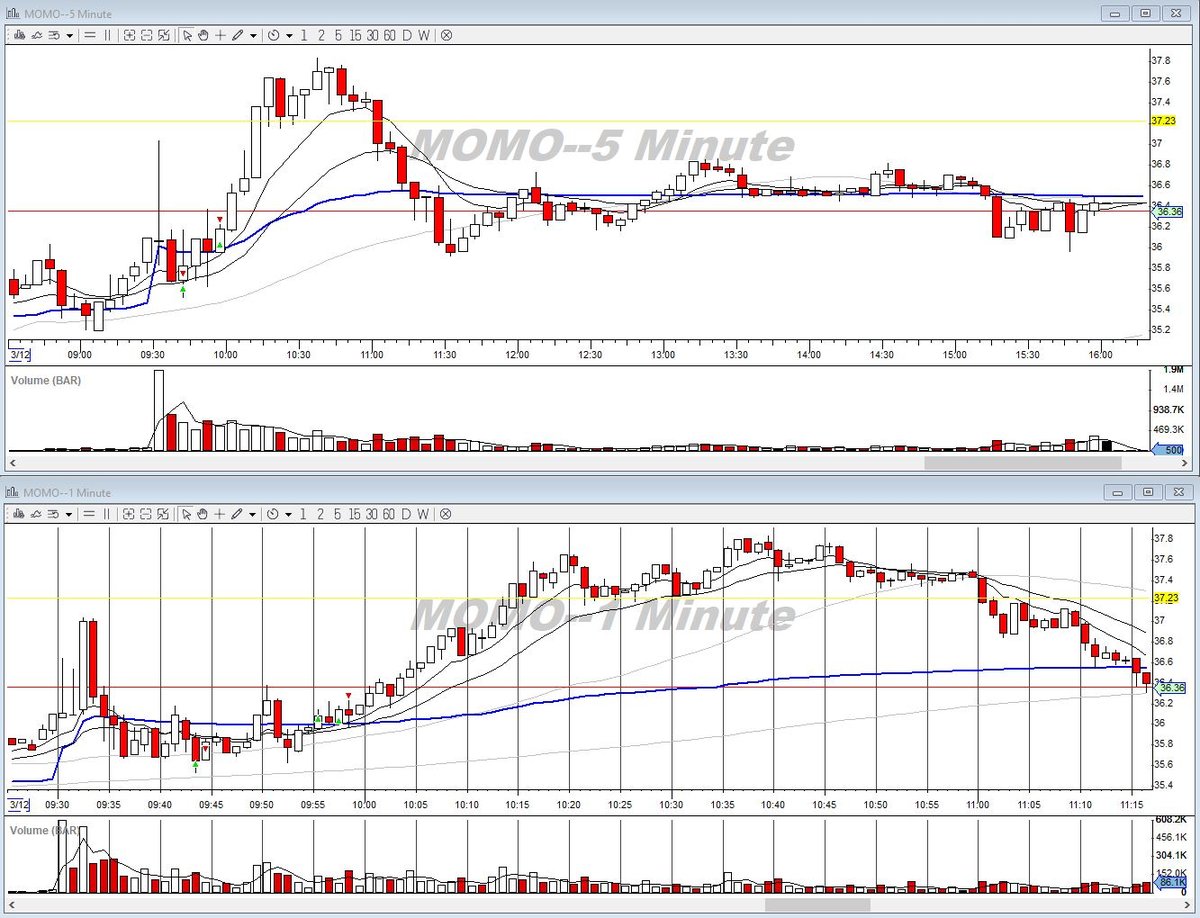Switch 1 Minute chart to 60 interval

pyautogui.click(x=389, y=513)
